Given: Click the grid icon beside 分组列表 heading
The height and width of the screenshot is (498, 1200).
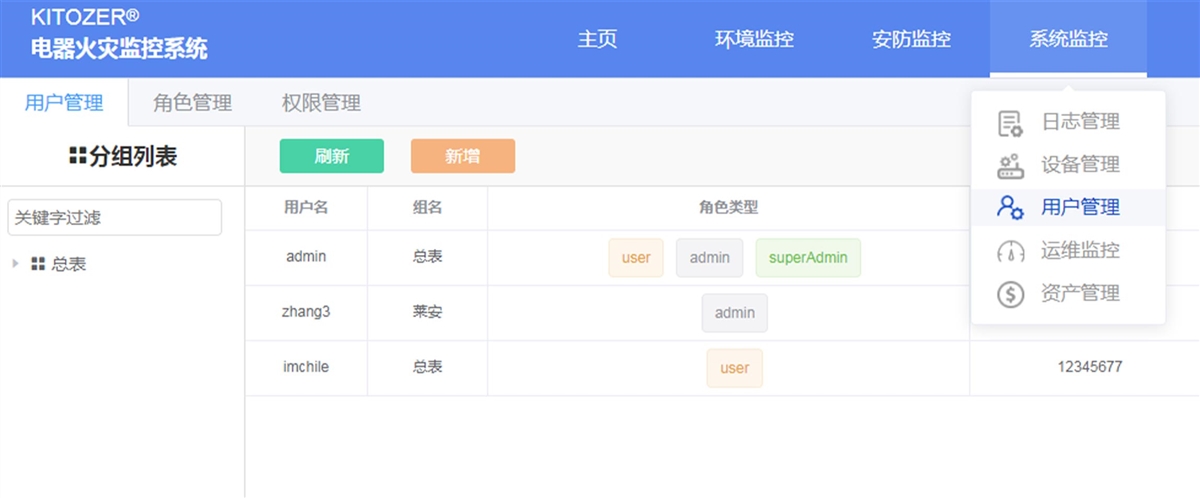Looking at the screenshot, I should [x=77, y=156].
